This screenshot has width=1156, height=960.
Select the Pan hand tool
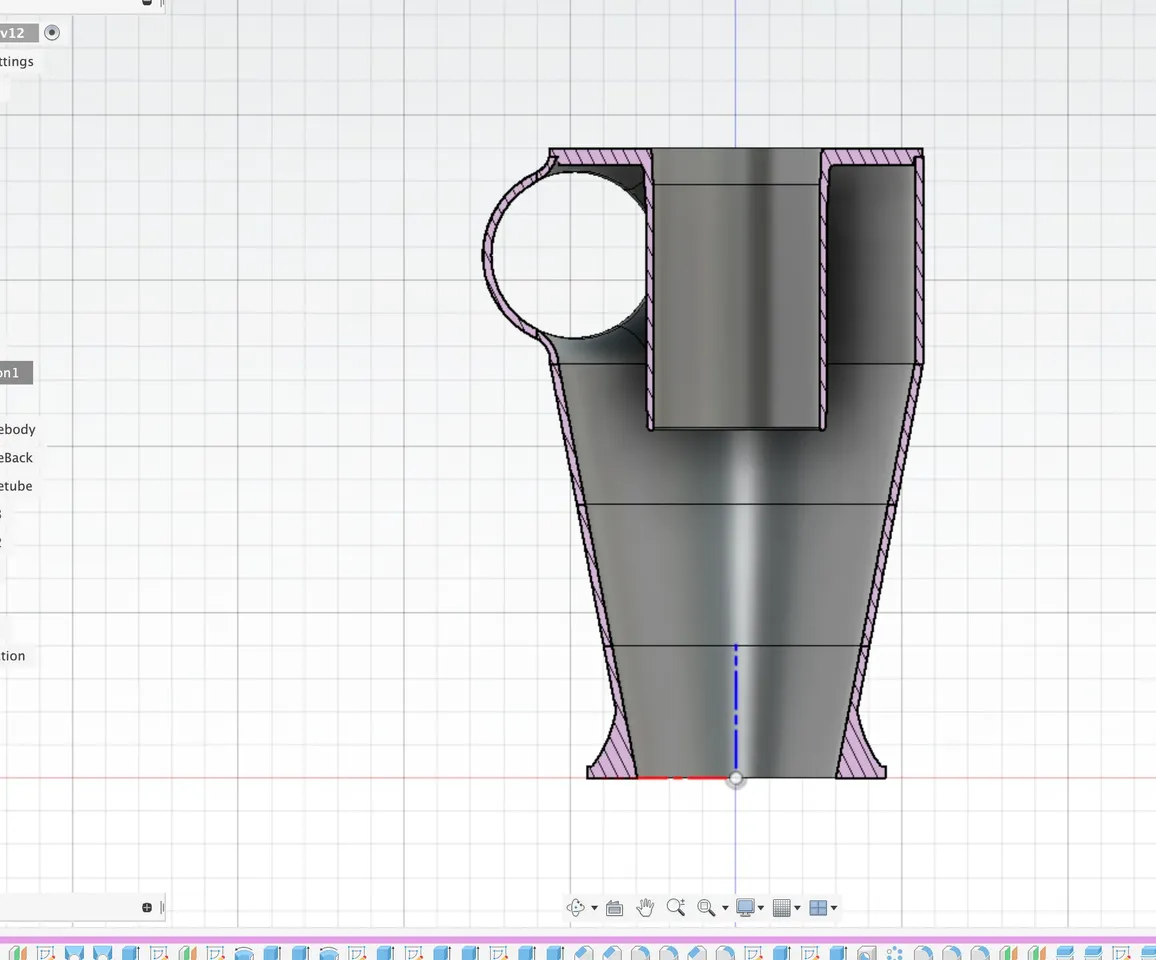pos(645,908)
